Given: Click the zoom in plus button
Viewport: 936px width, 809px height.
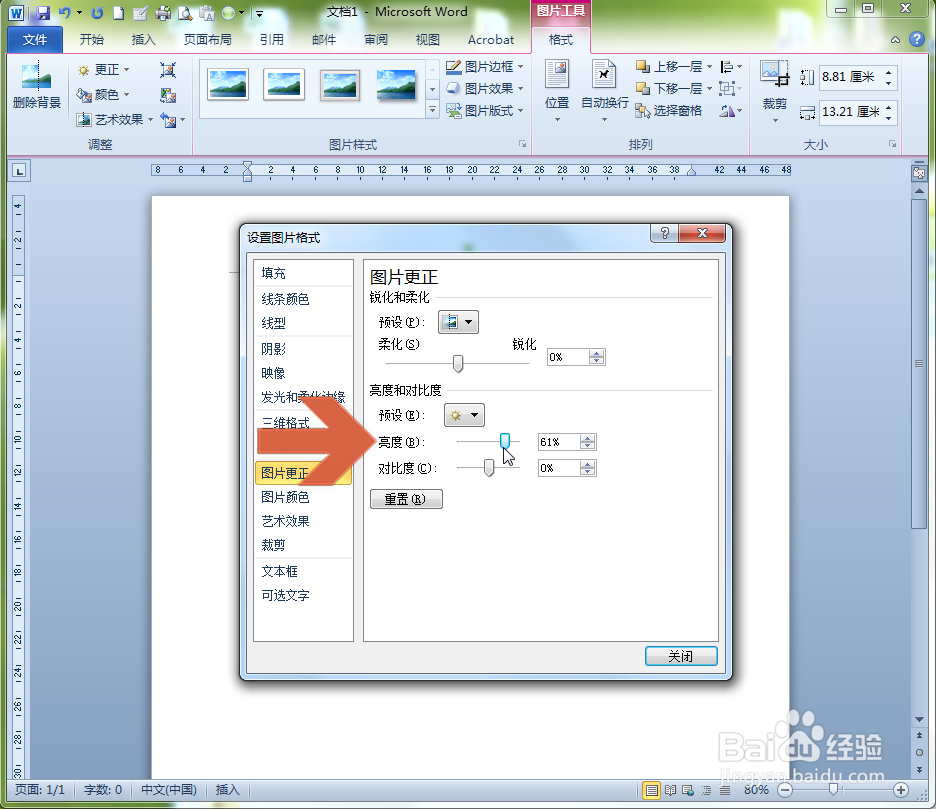Looking at the screenshot, I should (901, 790).
